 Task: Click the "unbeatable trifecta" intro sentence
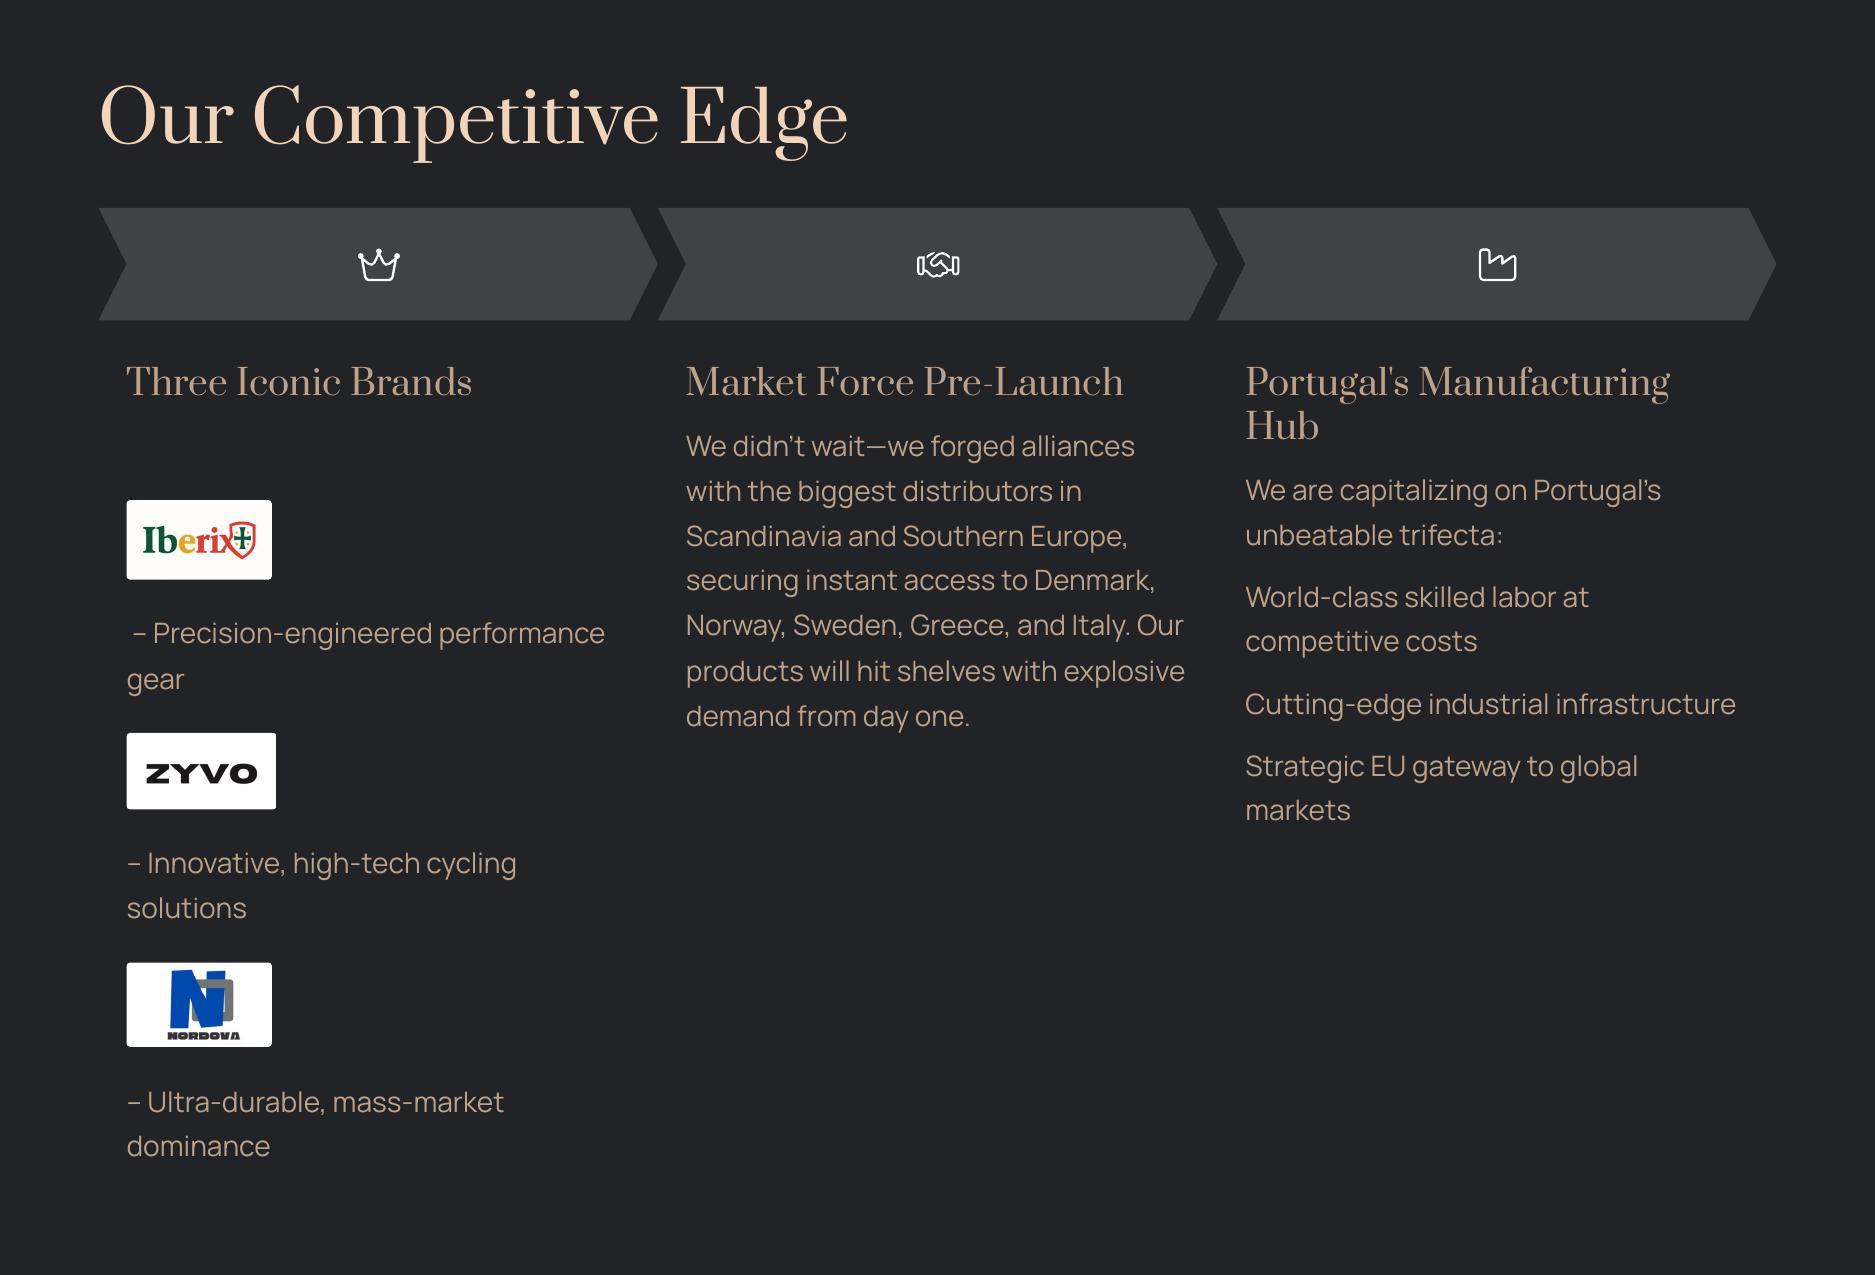[1452, 513]
